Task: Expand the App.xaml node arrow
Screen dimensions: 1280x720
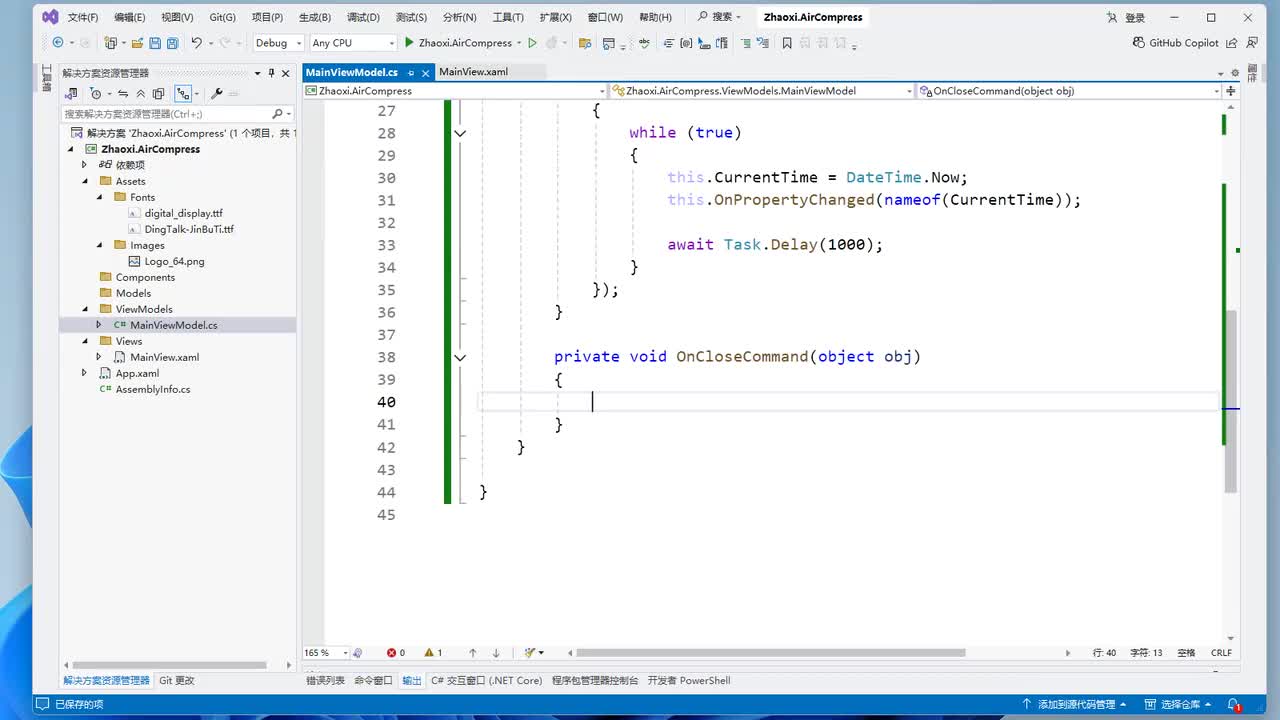Action: pos(85,373)
